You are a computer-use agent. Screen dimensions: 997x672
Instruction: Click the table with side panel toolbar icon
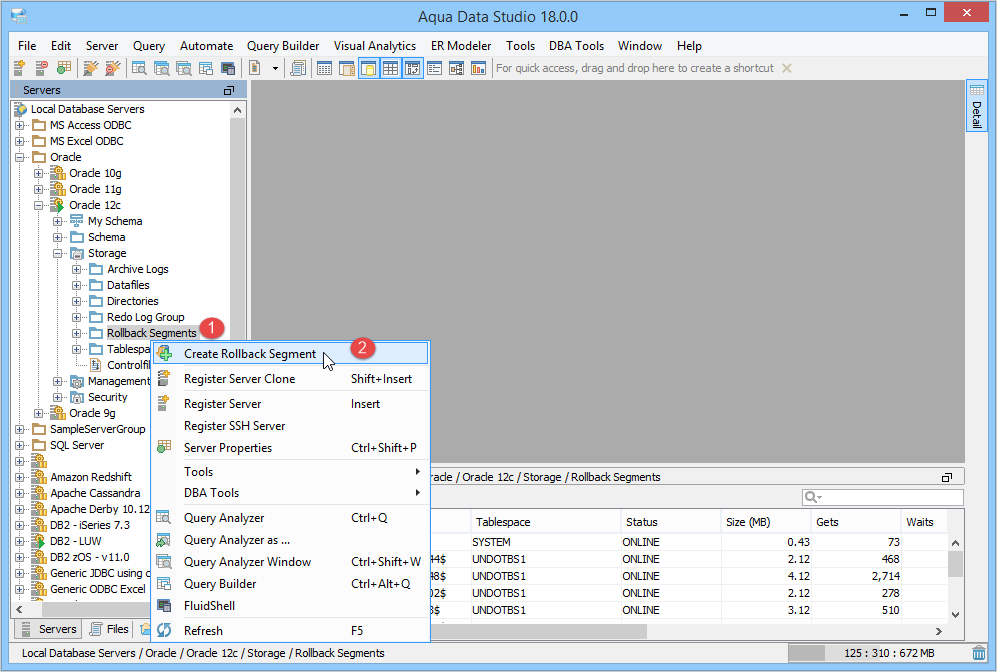point(347,68)
